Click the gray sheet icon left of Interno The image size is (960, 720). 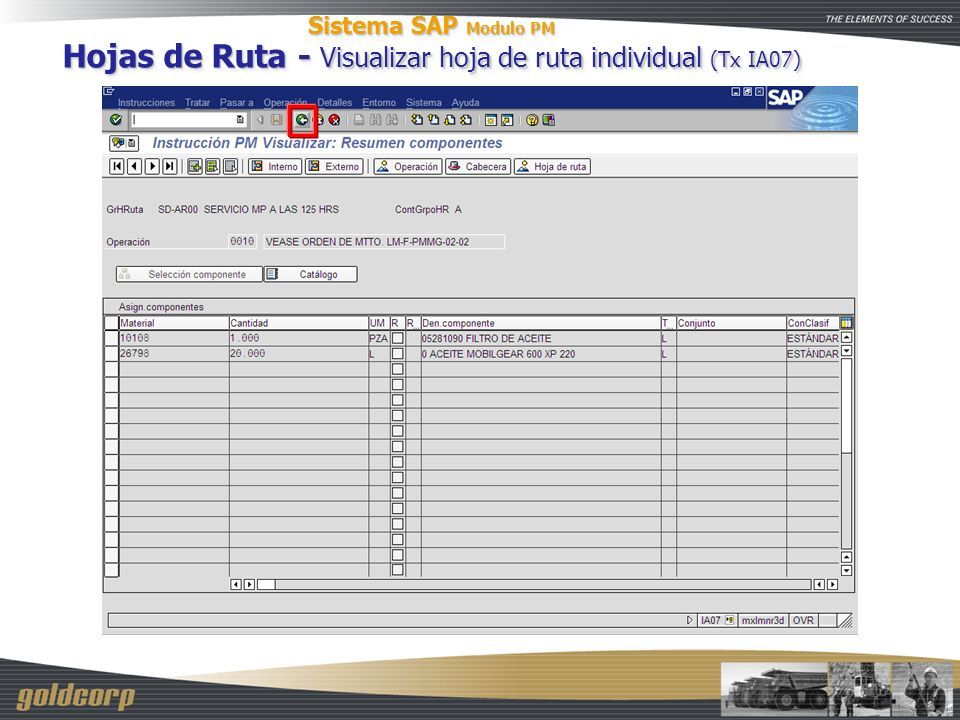pyautogui.click(x=230, y=166)
